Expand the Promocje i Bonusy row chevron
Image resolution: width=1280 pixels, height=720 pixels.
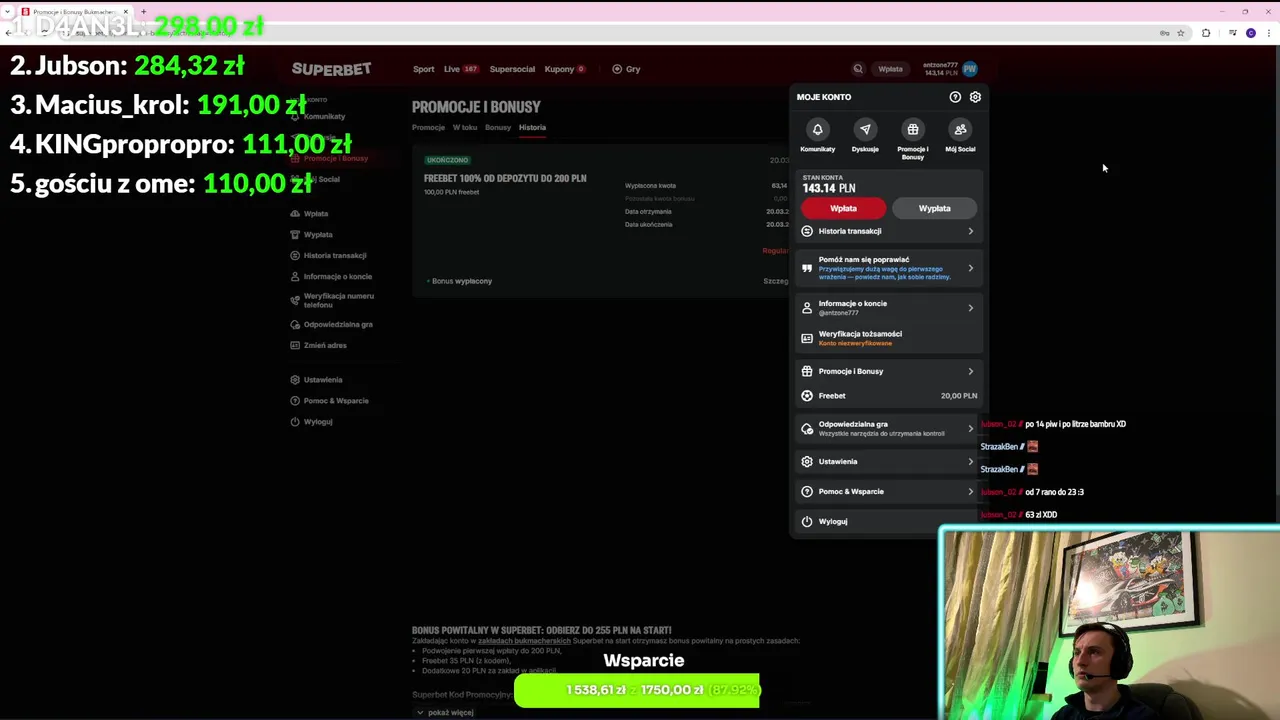pos(970,371)
